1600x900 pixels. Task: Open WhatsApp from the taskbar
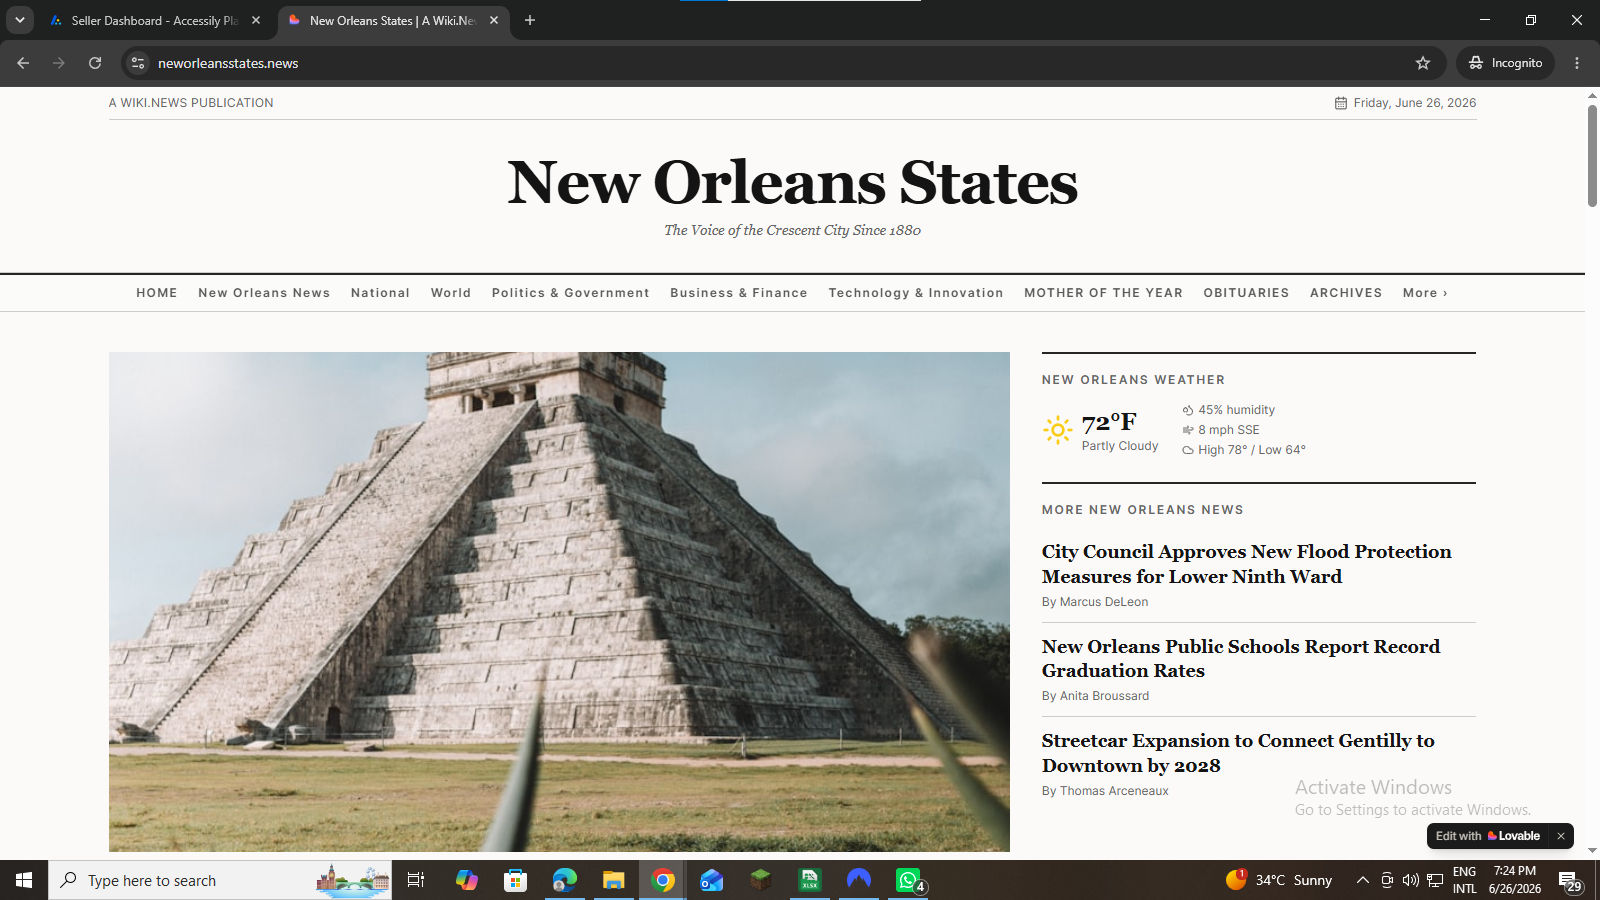pos(909,880)
